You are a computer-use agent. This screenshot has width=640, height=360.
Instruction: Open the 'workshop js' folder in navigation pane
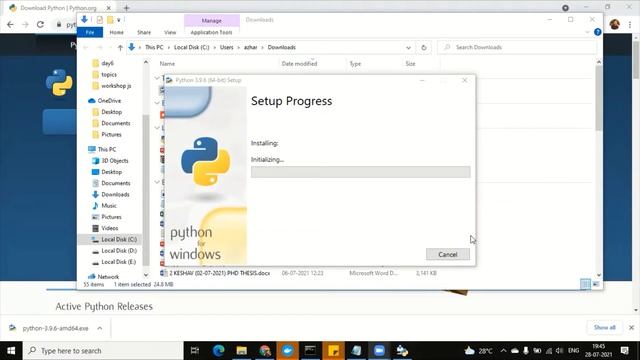click(116, 86)
